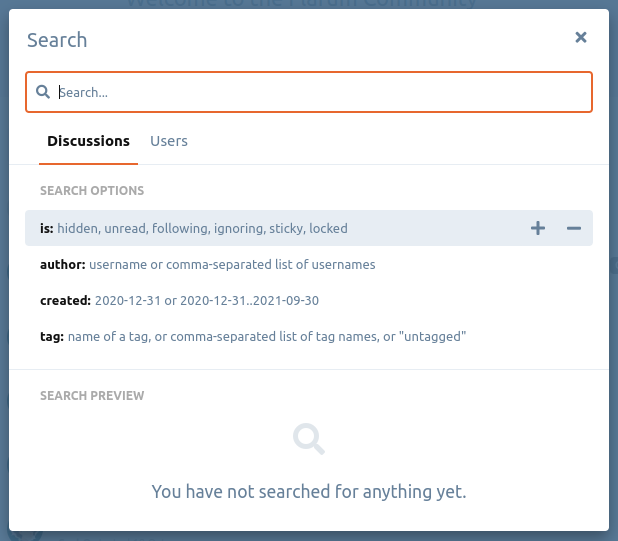Switch to the Users tab
Screen dimensions: 618x541
(169, 141)
